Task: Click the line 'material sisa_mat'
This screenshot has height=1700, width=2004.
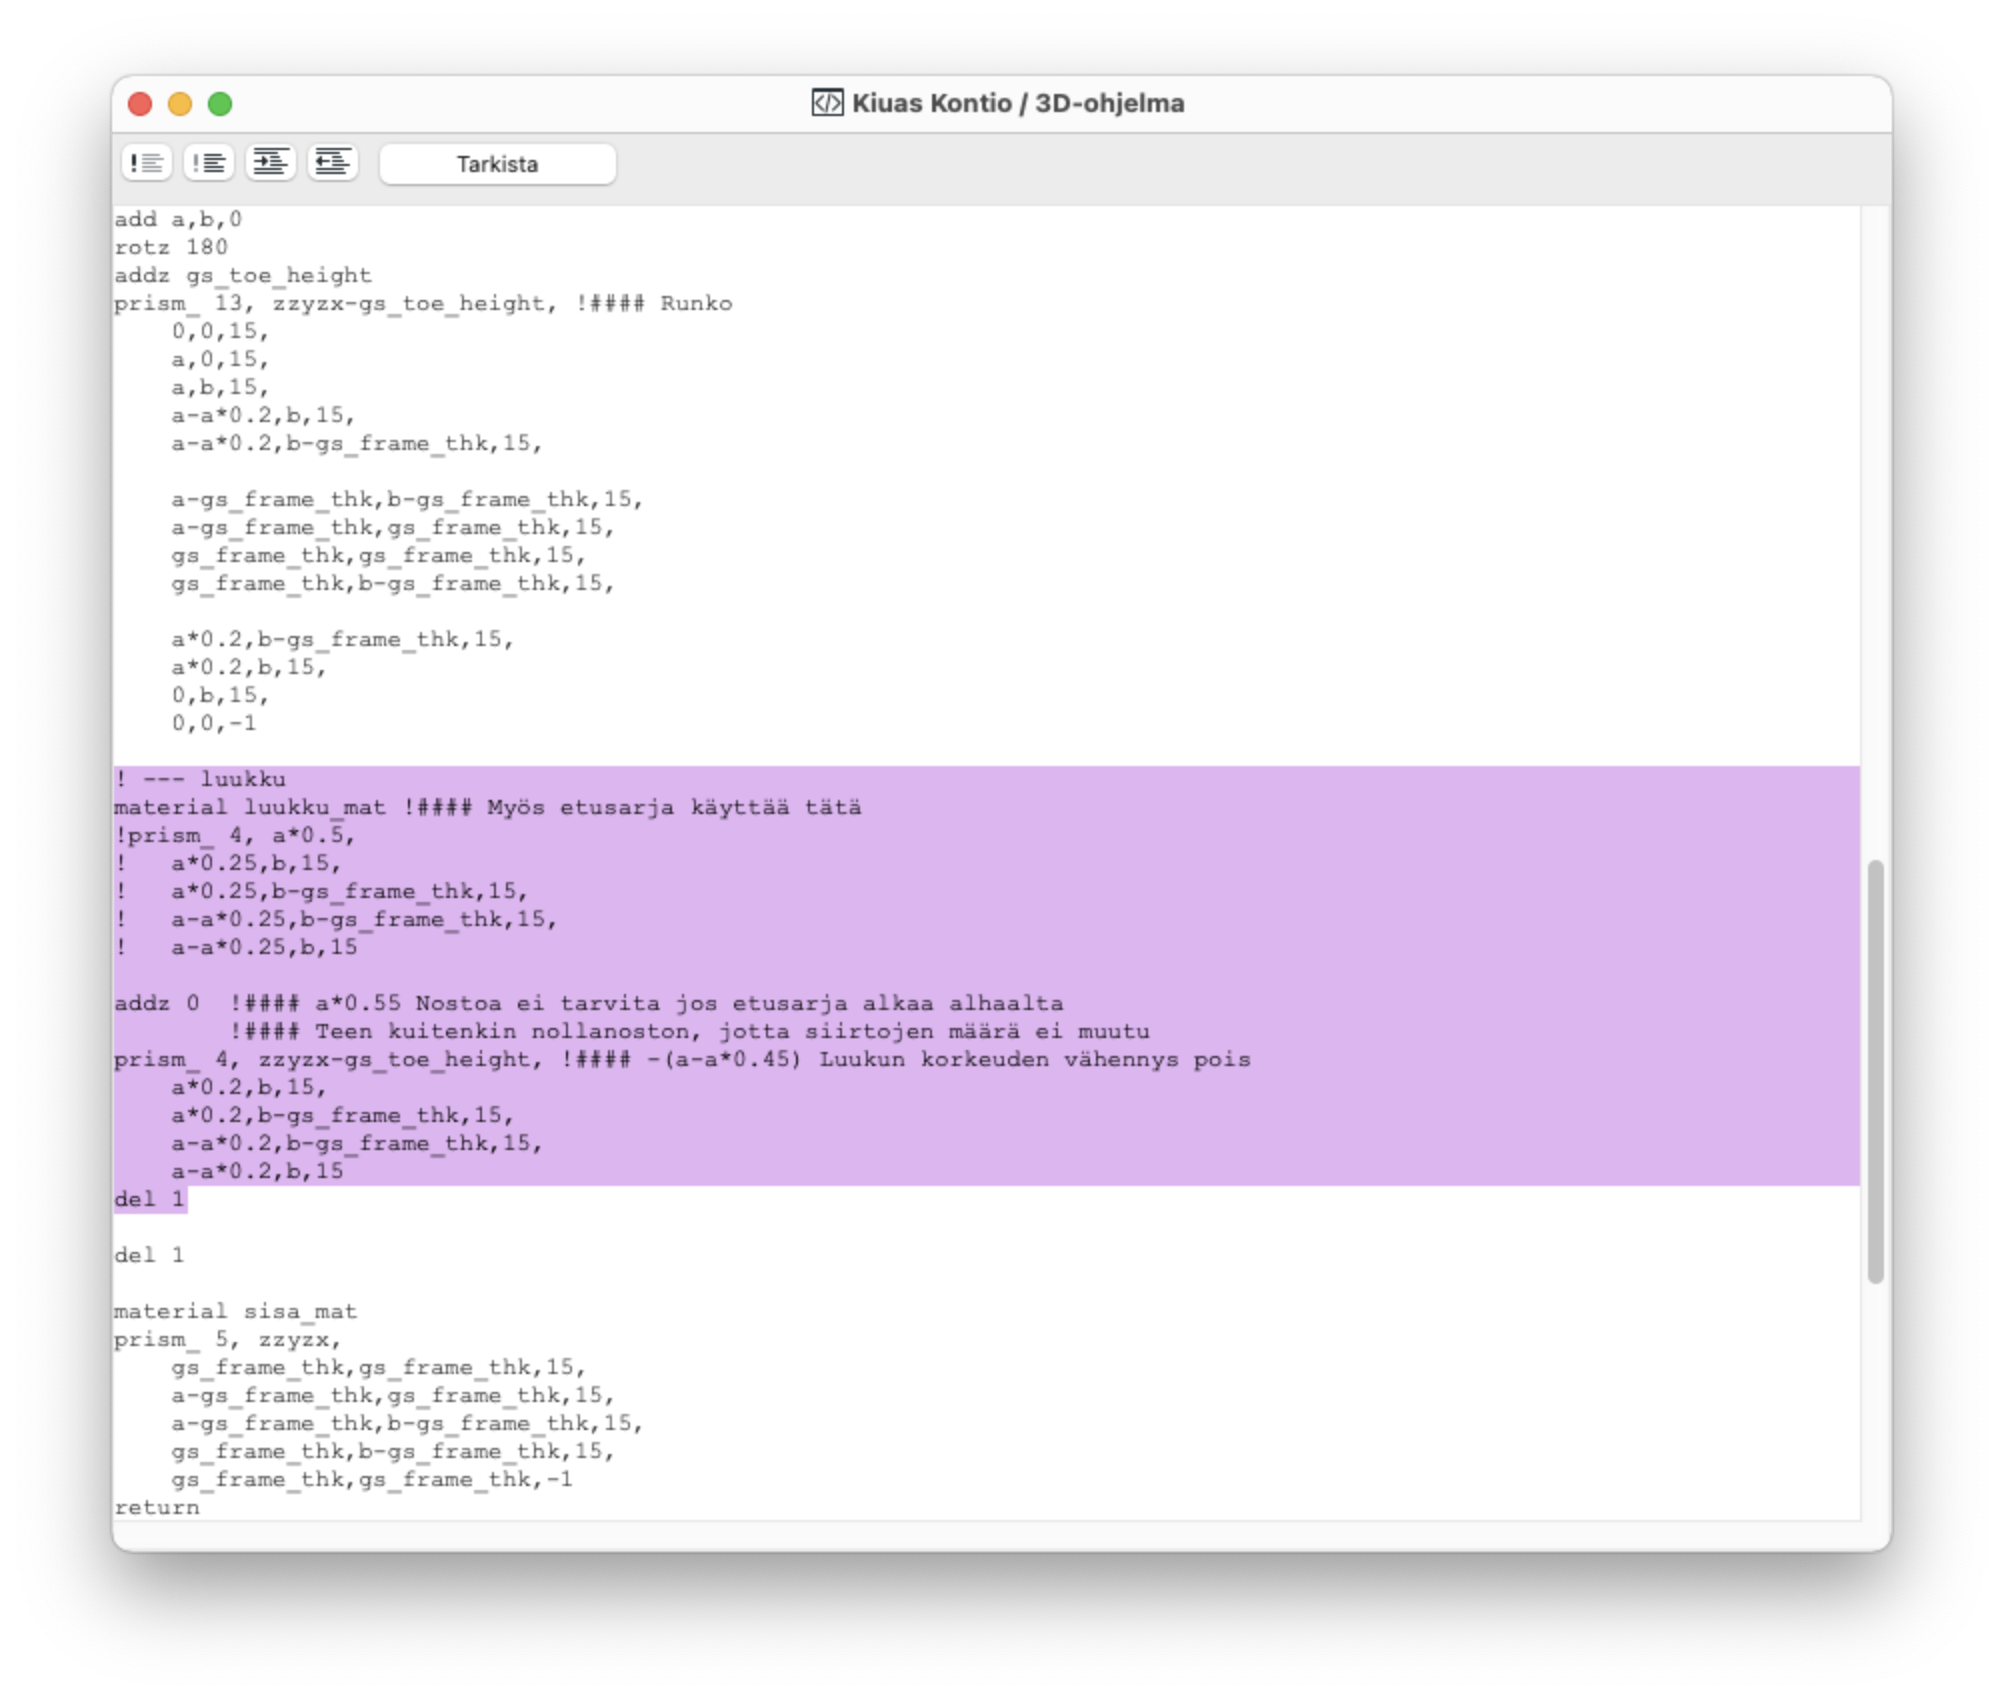Action: tap(236, 1311)
